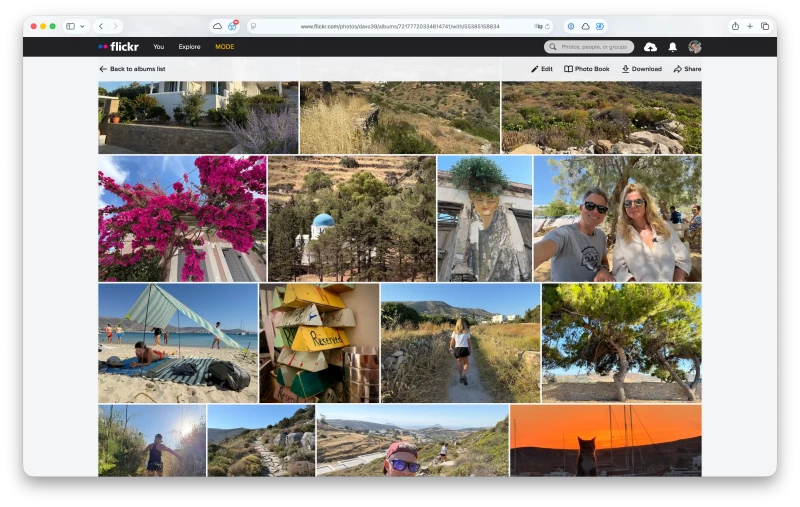Open the You menu

point(159,46)
